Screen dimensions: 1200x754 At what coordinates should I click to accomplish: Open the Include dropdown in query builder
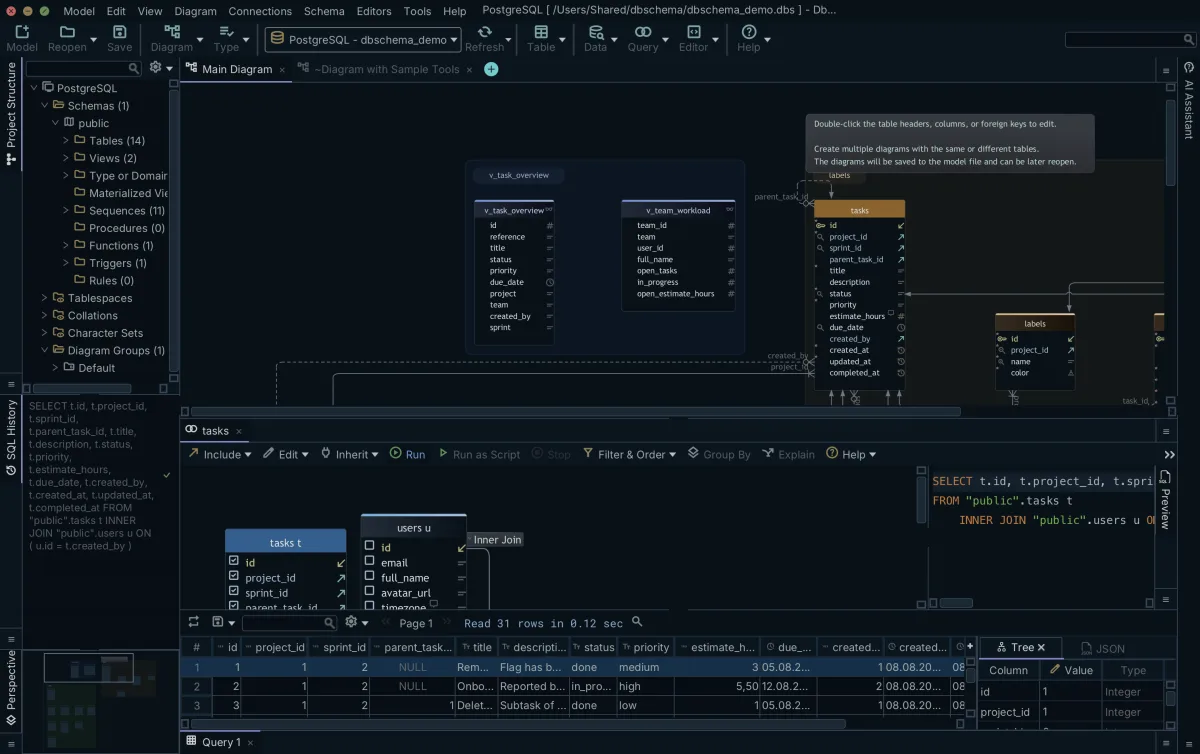click(x=219, y=454)
